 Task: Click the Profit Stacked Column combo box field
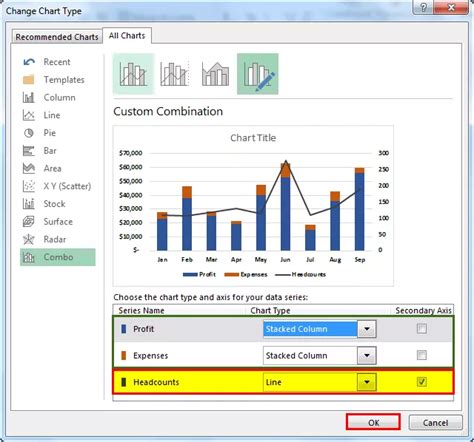[x=310, y=329]
